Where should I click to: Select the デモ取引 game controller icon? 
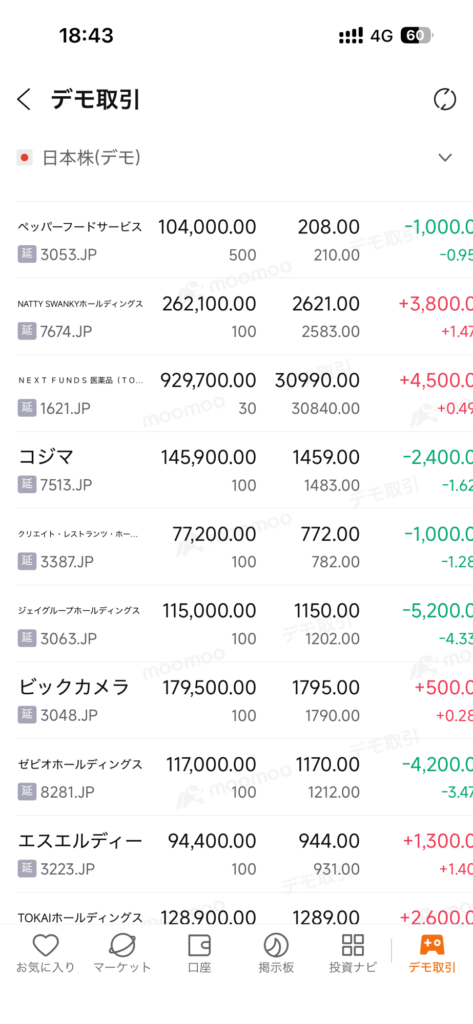(432, 944)
